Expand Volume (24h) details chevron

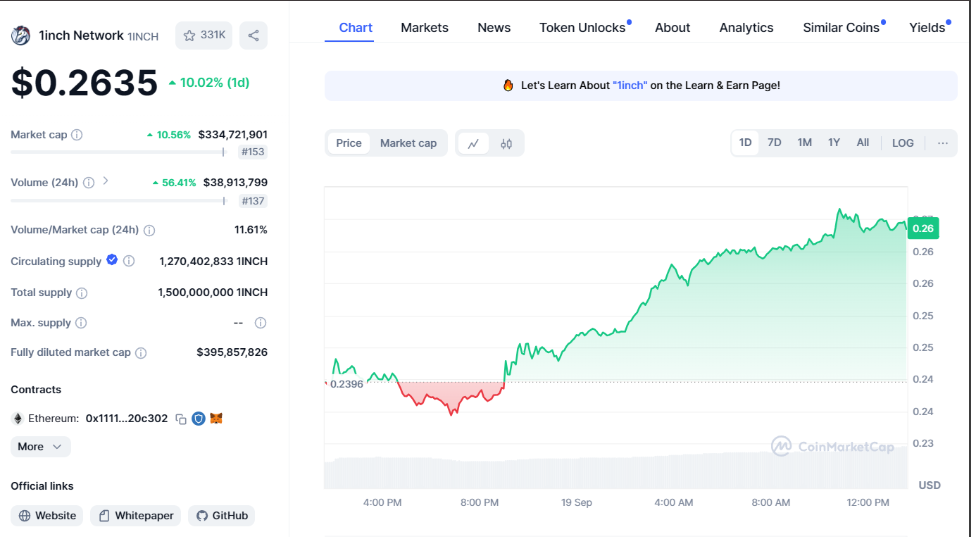coord(105,181)
